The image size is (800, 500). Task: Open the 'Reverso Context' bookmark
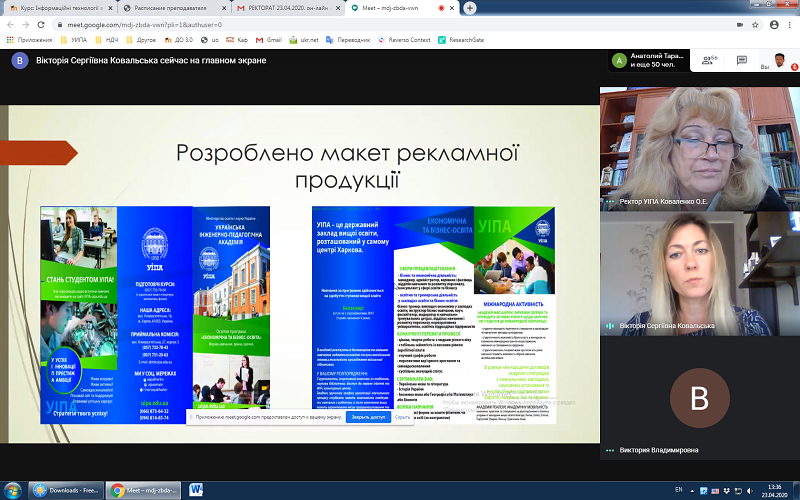tap(404, 40)
